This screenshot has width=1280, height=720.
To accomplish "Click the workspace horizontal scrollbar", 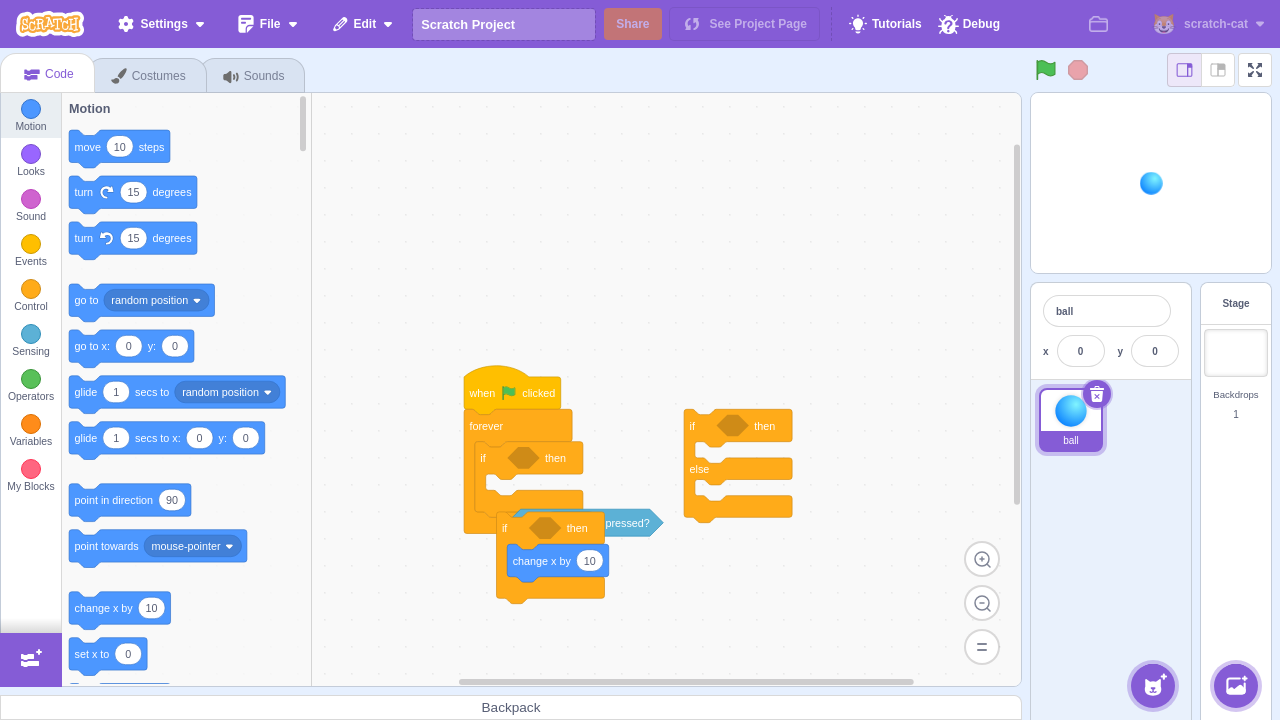I will (686, 682).
